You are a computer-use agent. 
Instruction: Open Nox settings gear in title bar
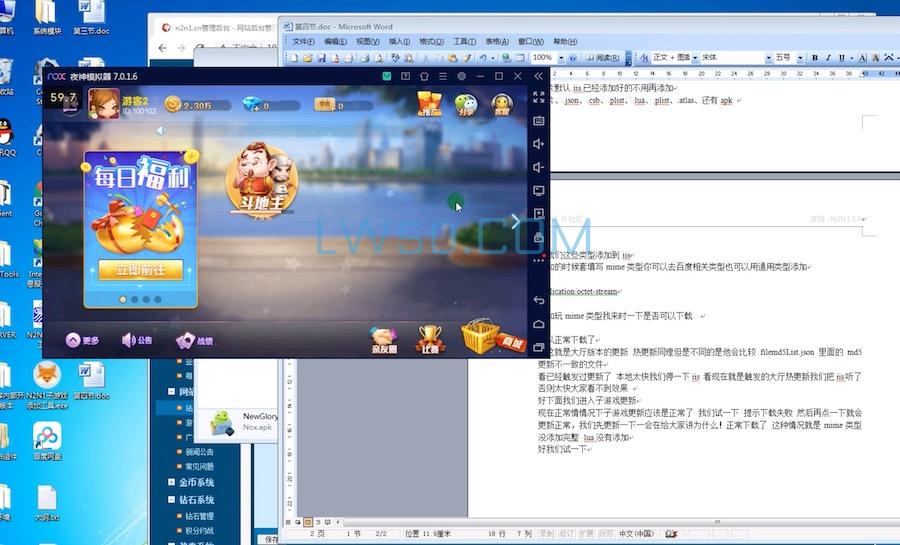461,76
